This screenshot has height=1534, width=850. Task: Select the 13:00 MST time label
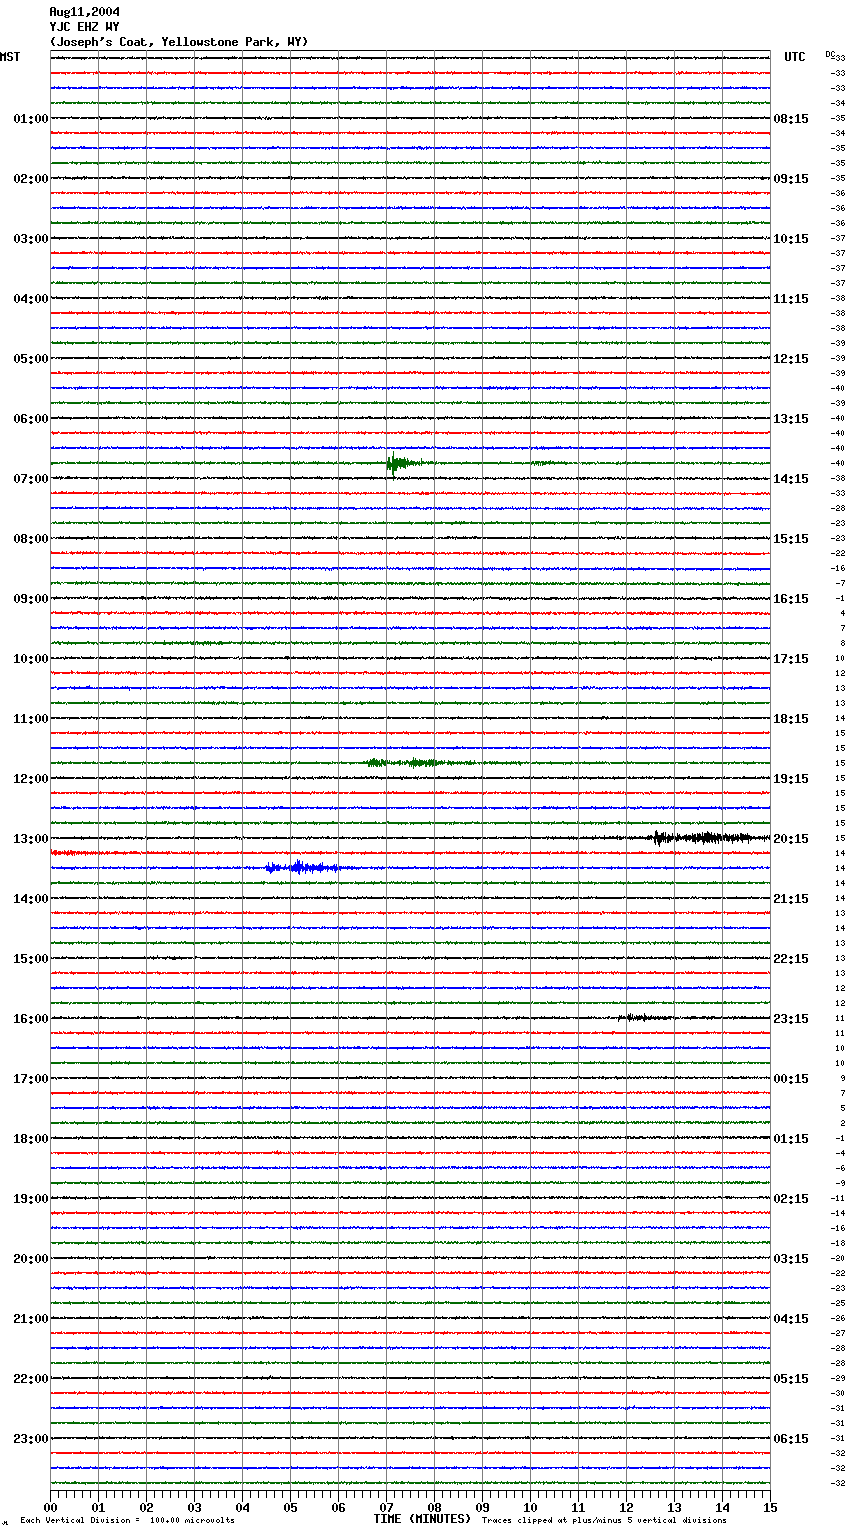[31, 839]
